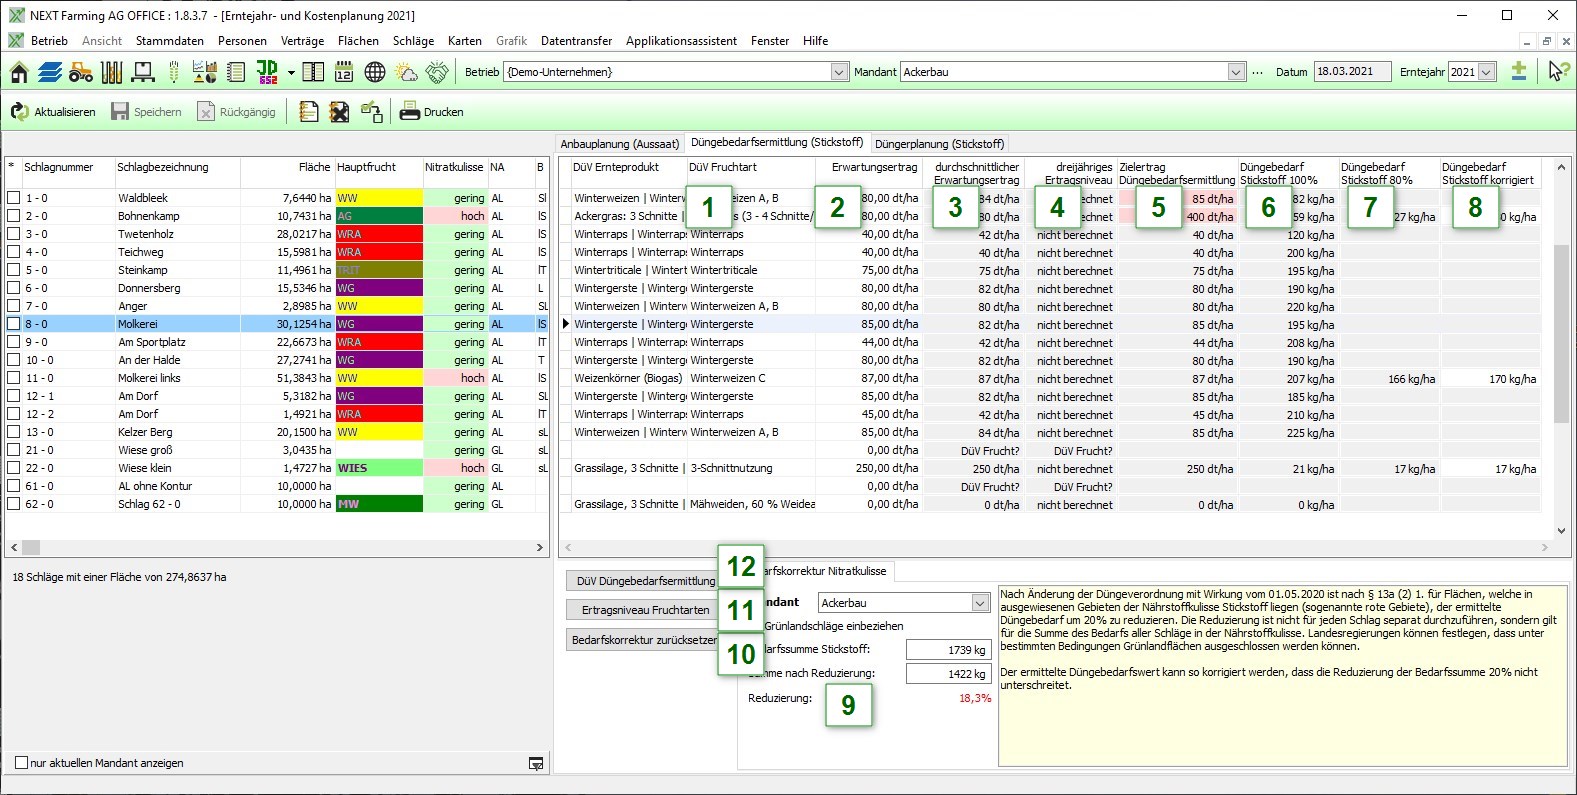Click the Datum field showing 18.03.2021

click(1350, 72)
